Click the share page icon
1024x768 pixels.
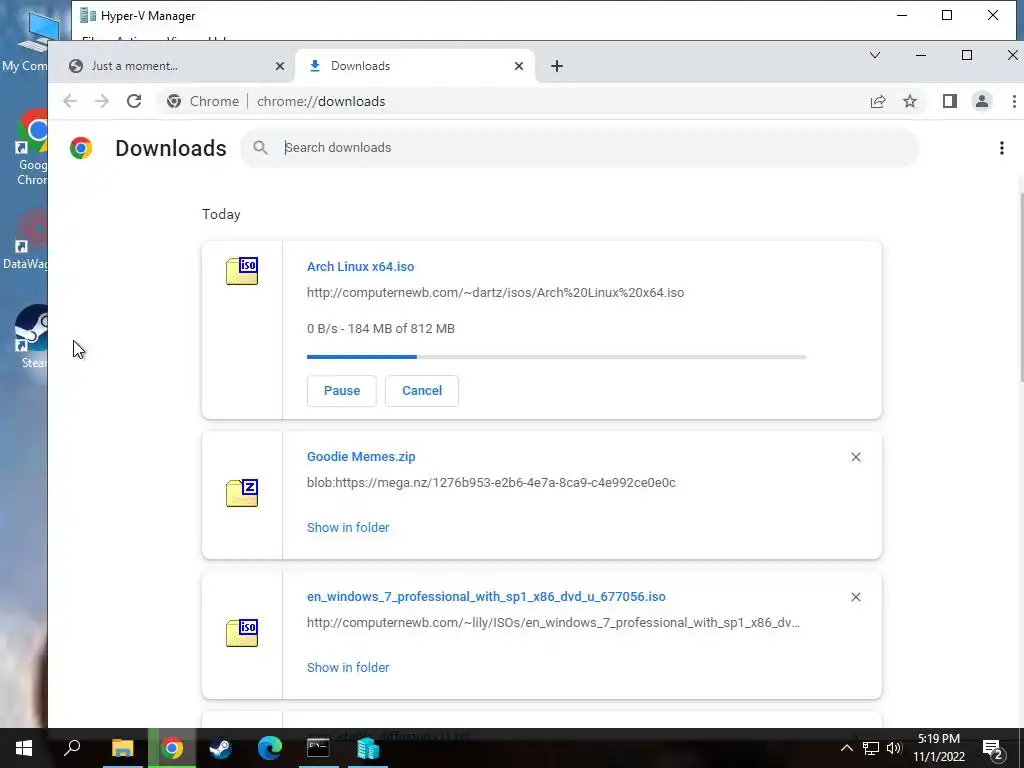[x=878, y=101]
